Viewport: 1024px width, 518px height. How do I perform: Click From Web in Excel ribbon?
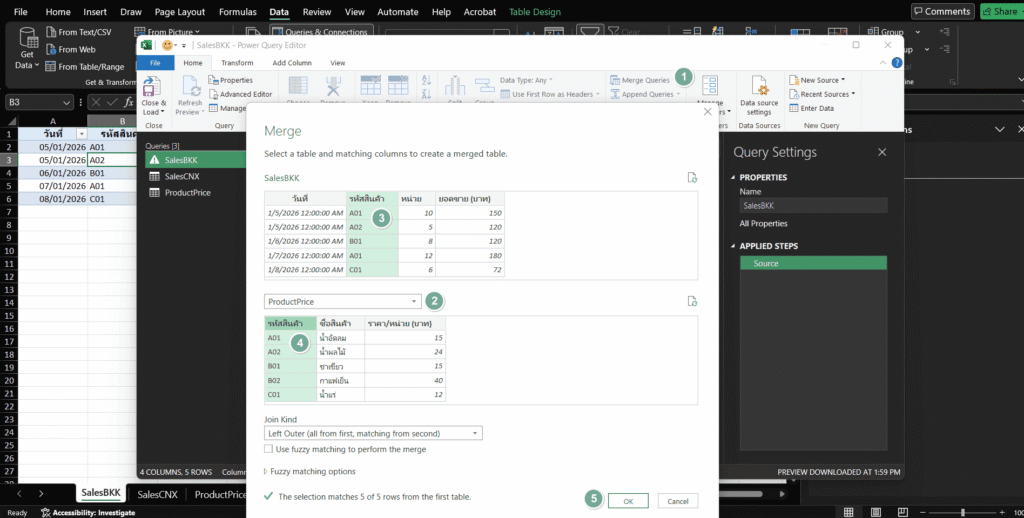point(71,49)
